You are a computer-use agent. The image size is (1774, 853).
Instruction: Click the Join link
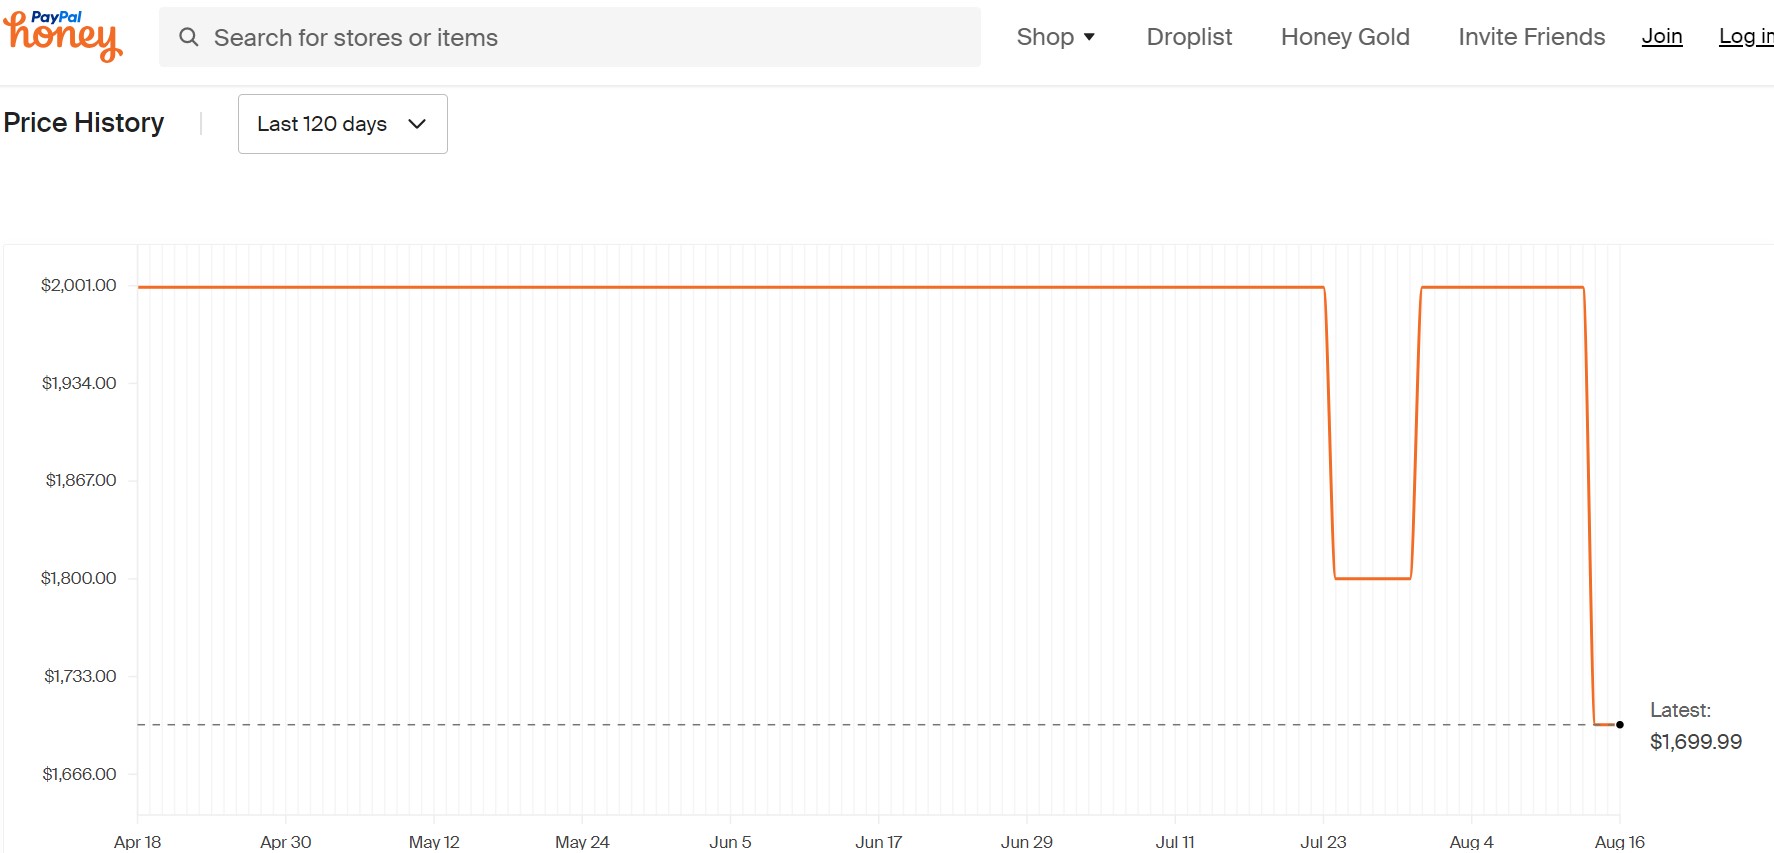point(1662,37)
